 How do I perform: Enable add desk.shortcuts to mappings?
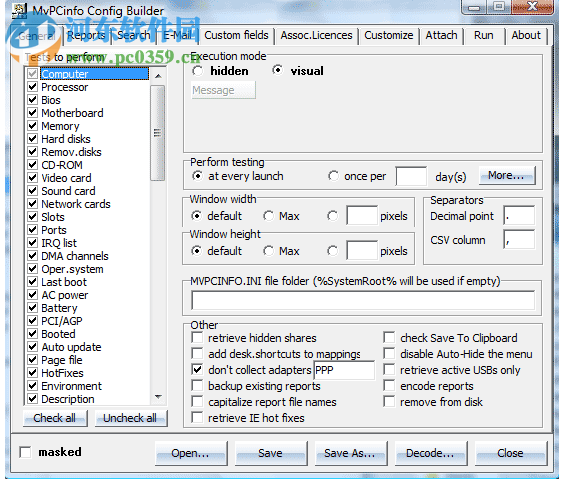coord(197,353)
